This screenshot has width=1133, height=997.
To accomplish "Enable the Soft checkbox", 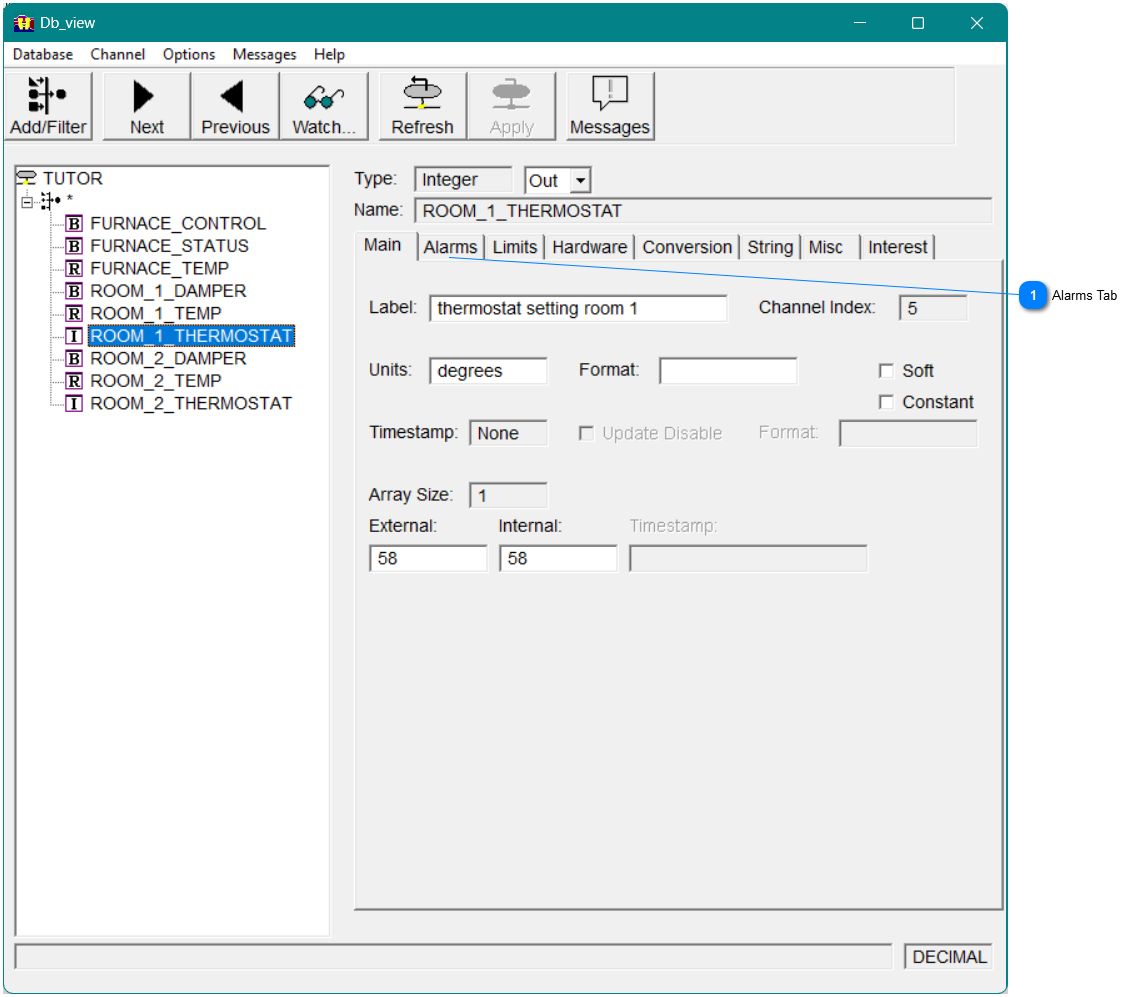I will [886, 370].
